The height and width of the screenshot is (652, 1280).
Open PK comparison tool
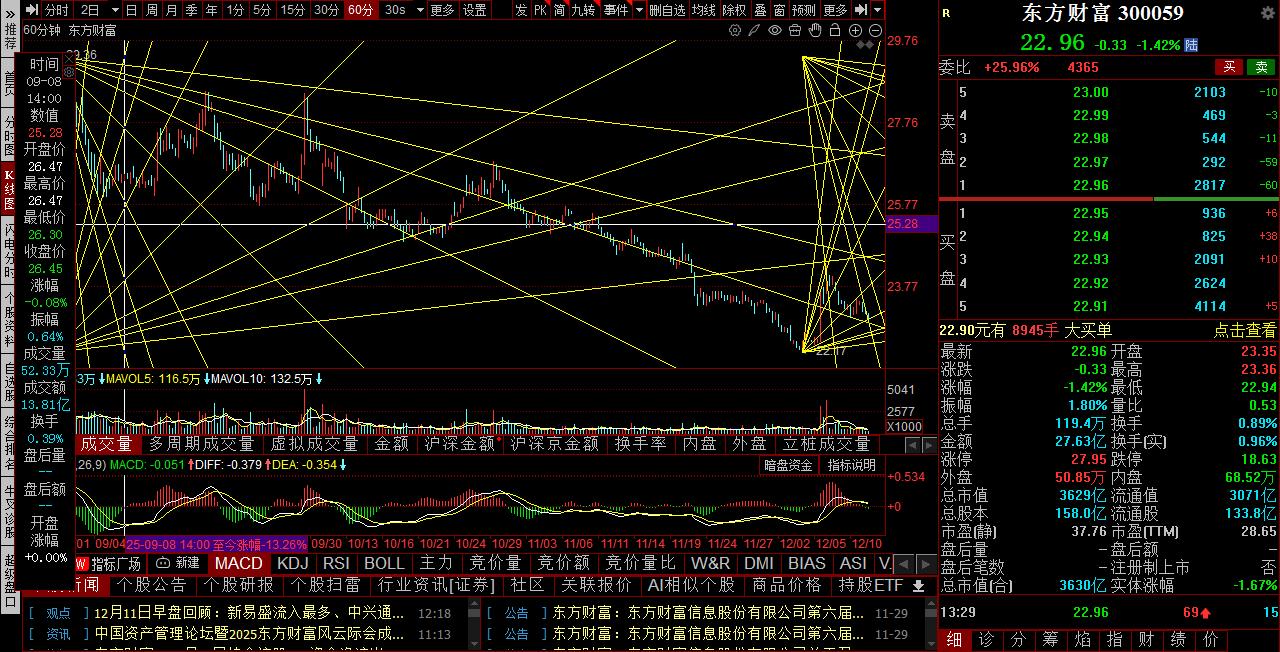[540, 10]
